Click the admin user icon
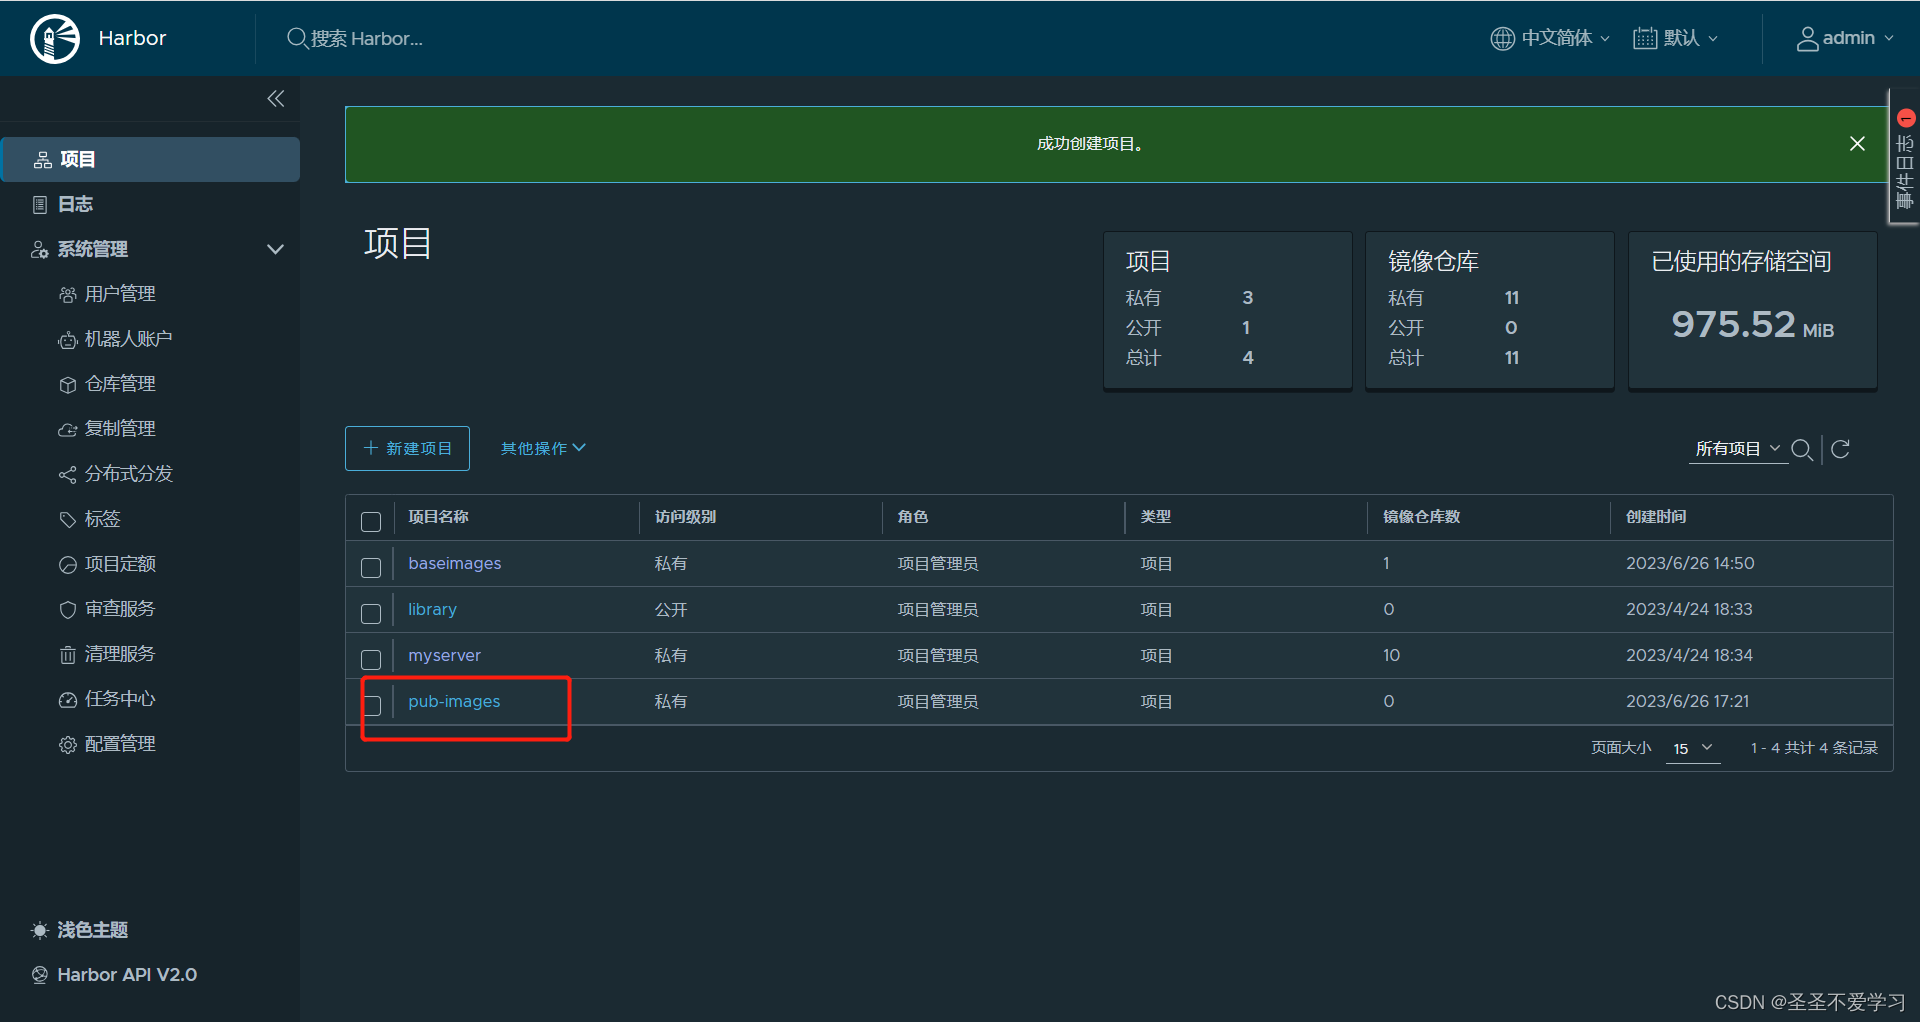The image size is (1920, 1022). click(x=1807, y=38)
